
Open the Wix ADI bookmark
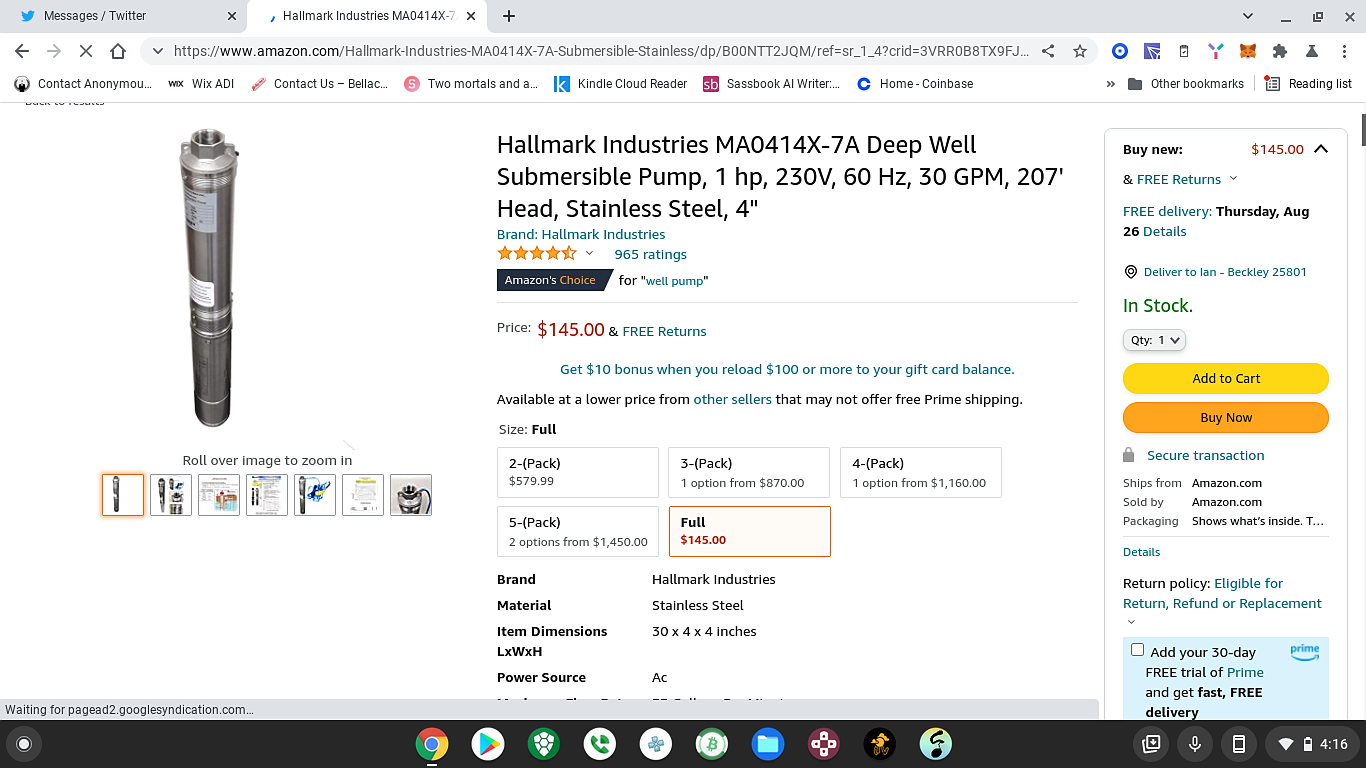click(201, 84)
